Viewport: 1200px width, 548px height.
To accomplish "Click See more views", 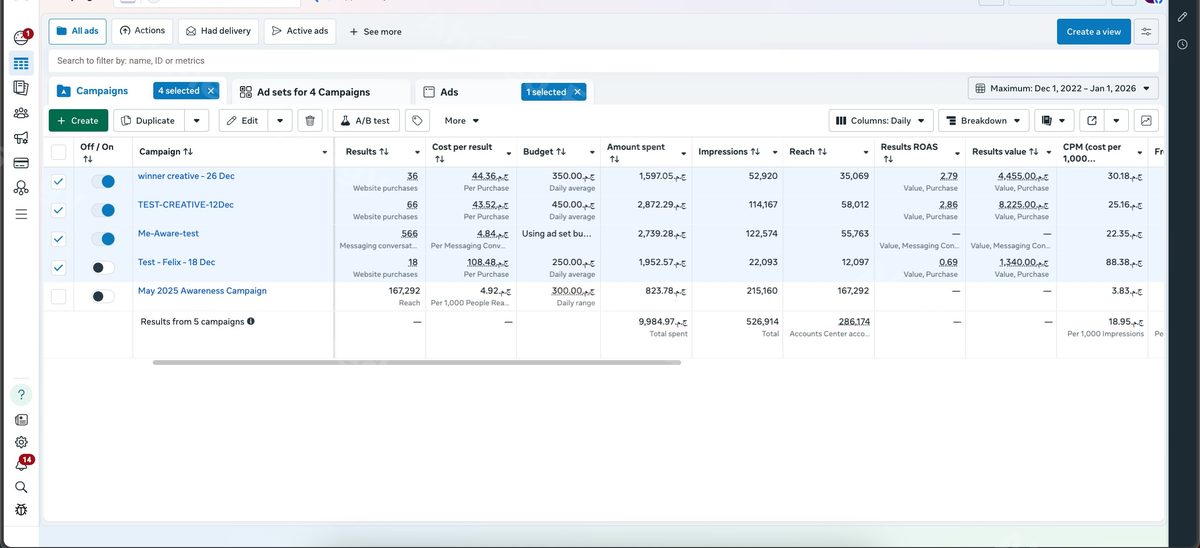I will (x=375, y=32).
